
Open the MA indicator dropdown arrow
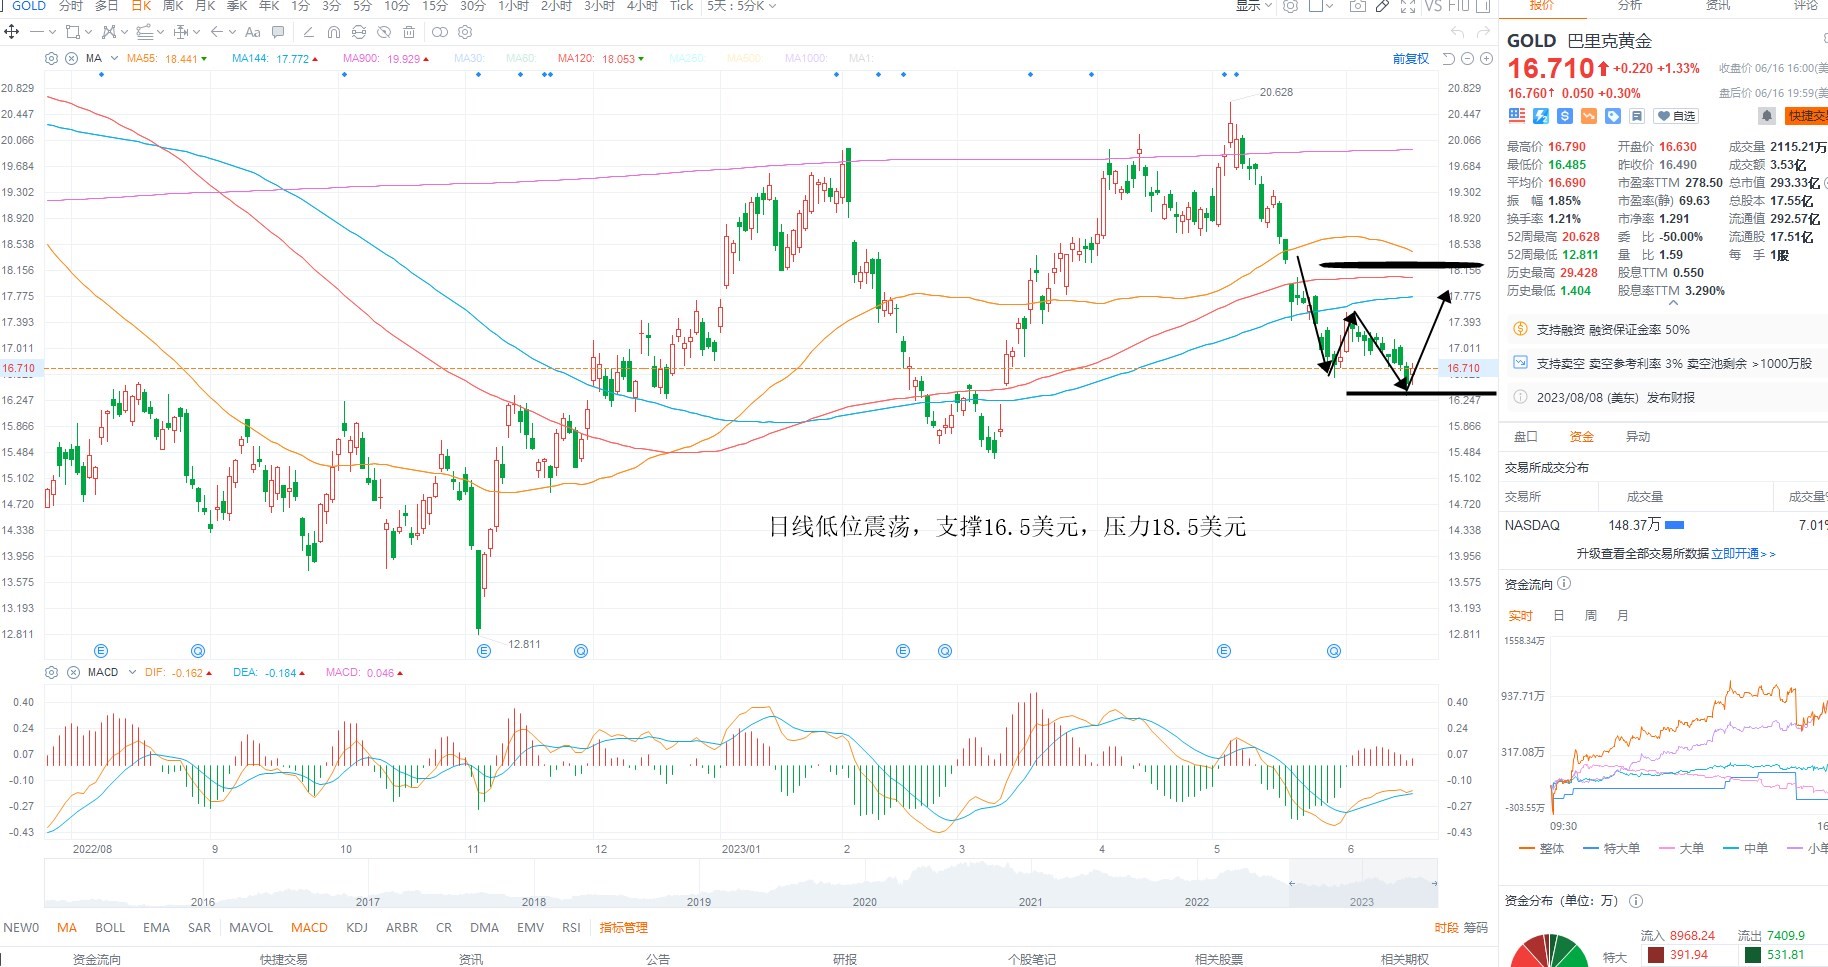click(x=114, y=59)
